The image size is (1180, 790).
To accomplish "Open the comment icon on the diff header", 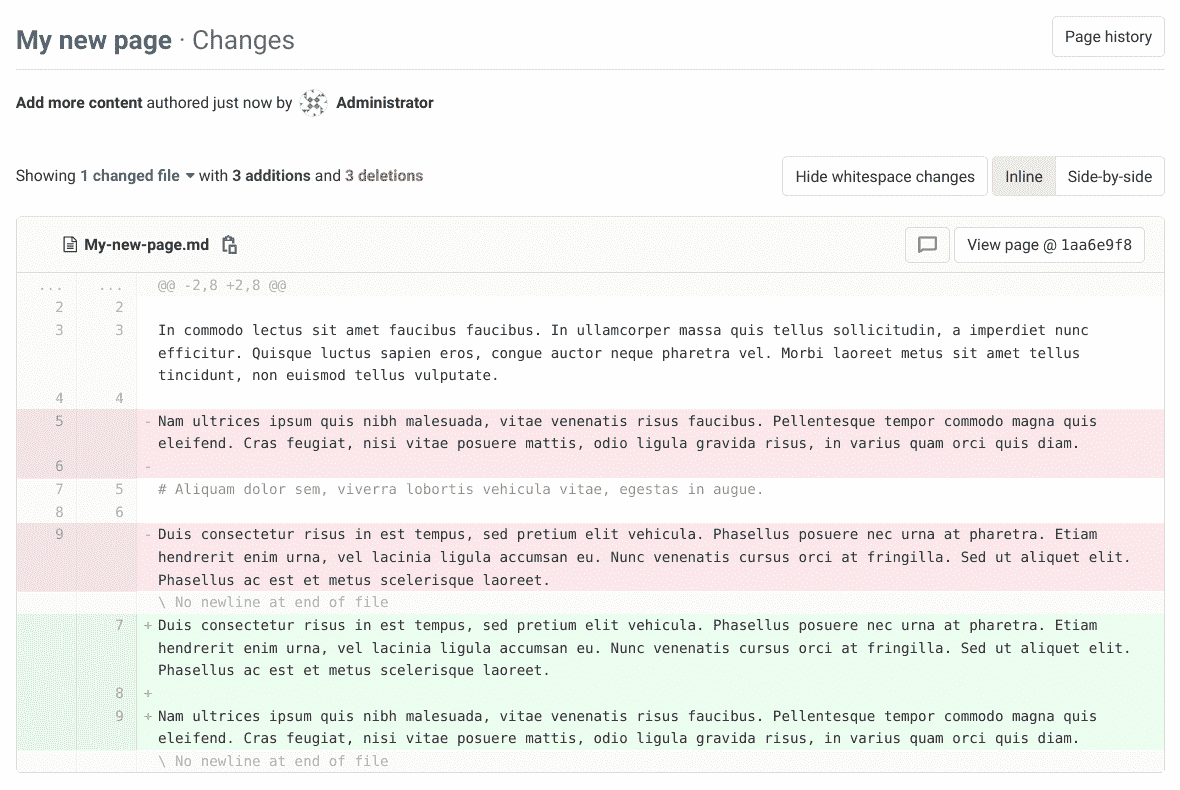I will [927, 244].
